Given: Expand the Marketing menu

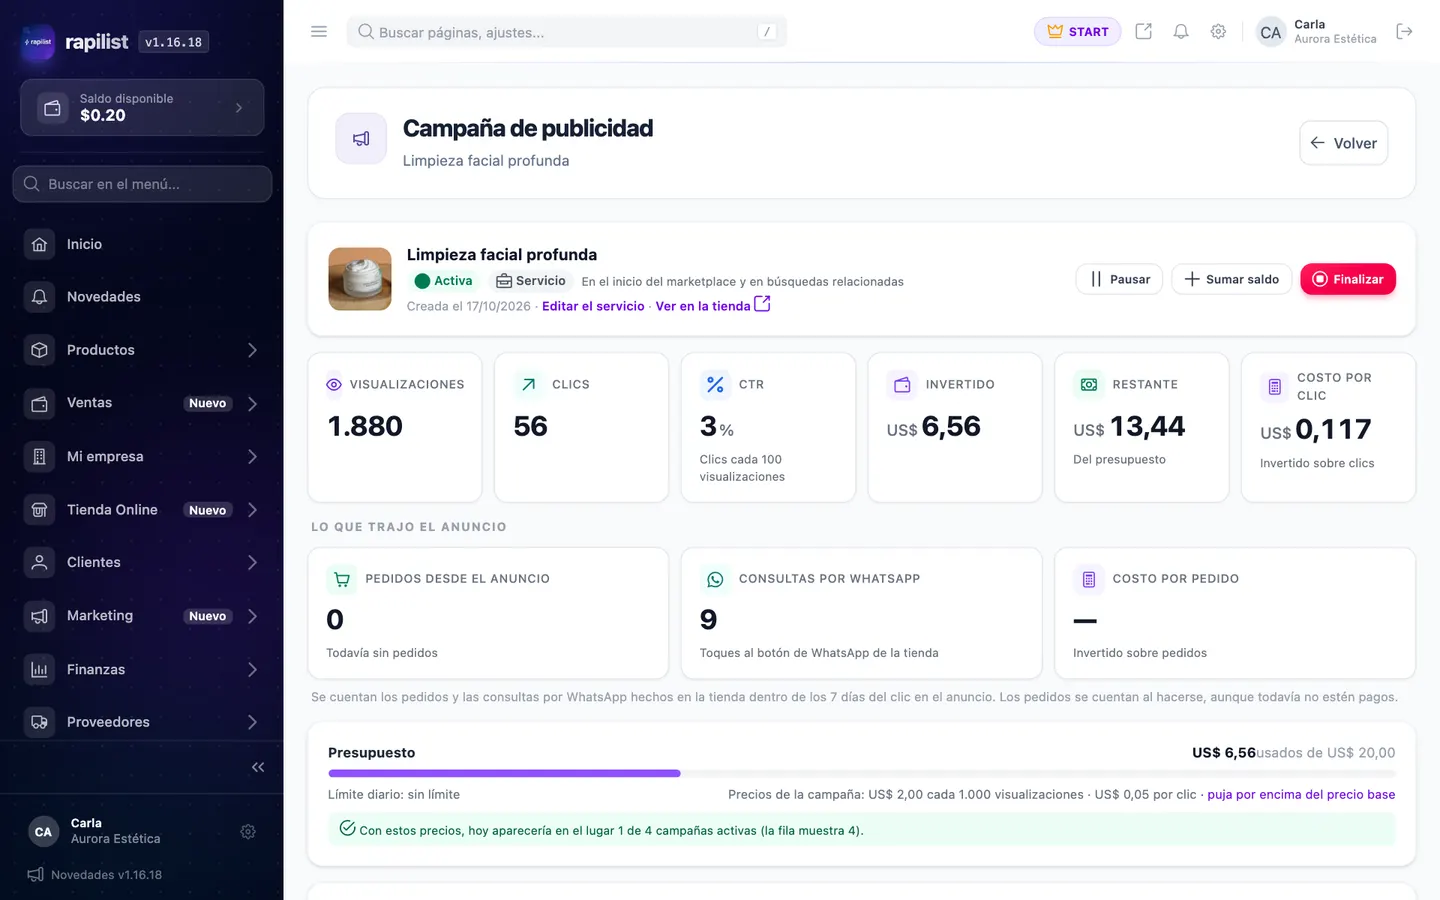Looking at the screenshot, I should pos(142,616).
